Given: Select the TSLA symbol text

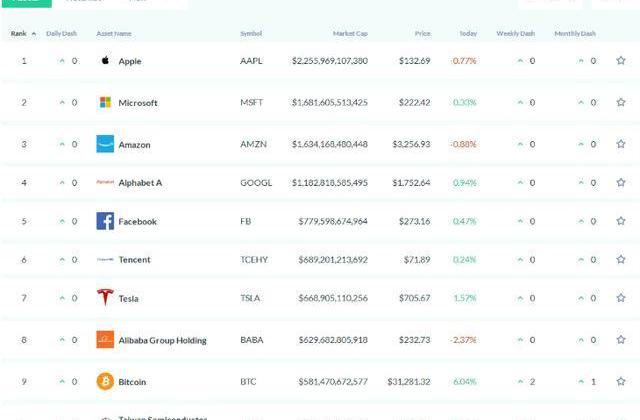Looking at the screenshot, I should tap(250, 298).
